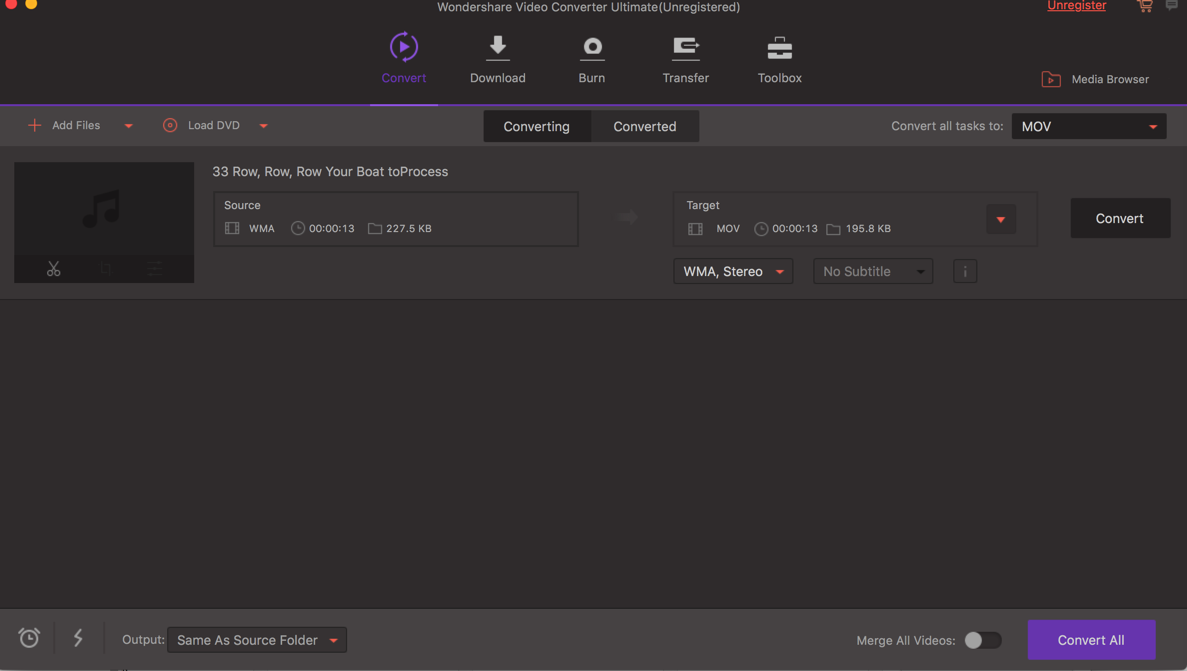
Task: Open the shopping cart icon
Action: [x=1145, y=6]
